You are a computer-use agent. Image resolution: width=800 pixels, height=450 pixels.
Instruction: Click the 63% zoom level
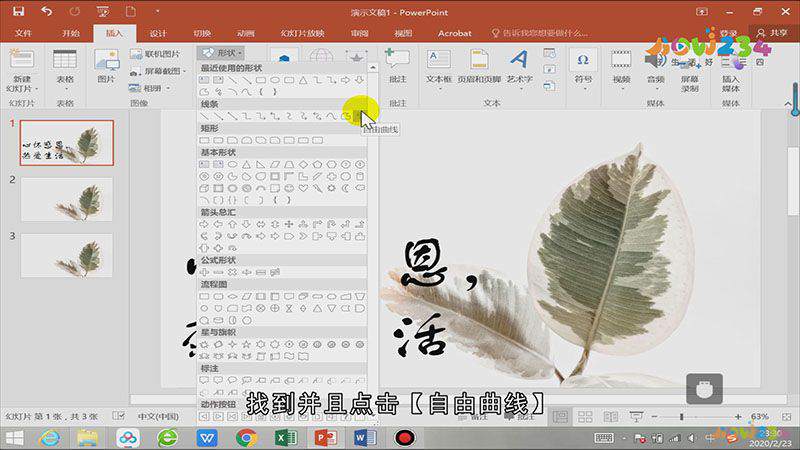760,417
